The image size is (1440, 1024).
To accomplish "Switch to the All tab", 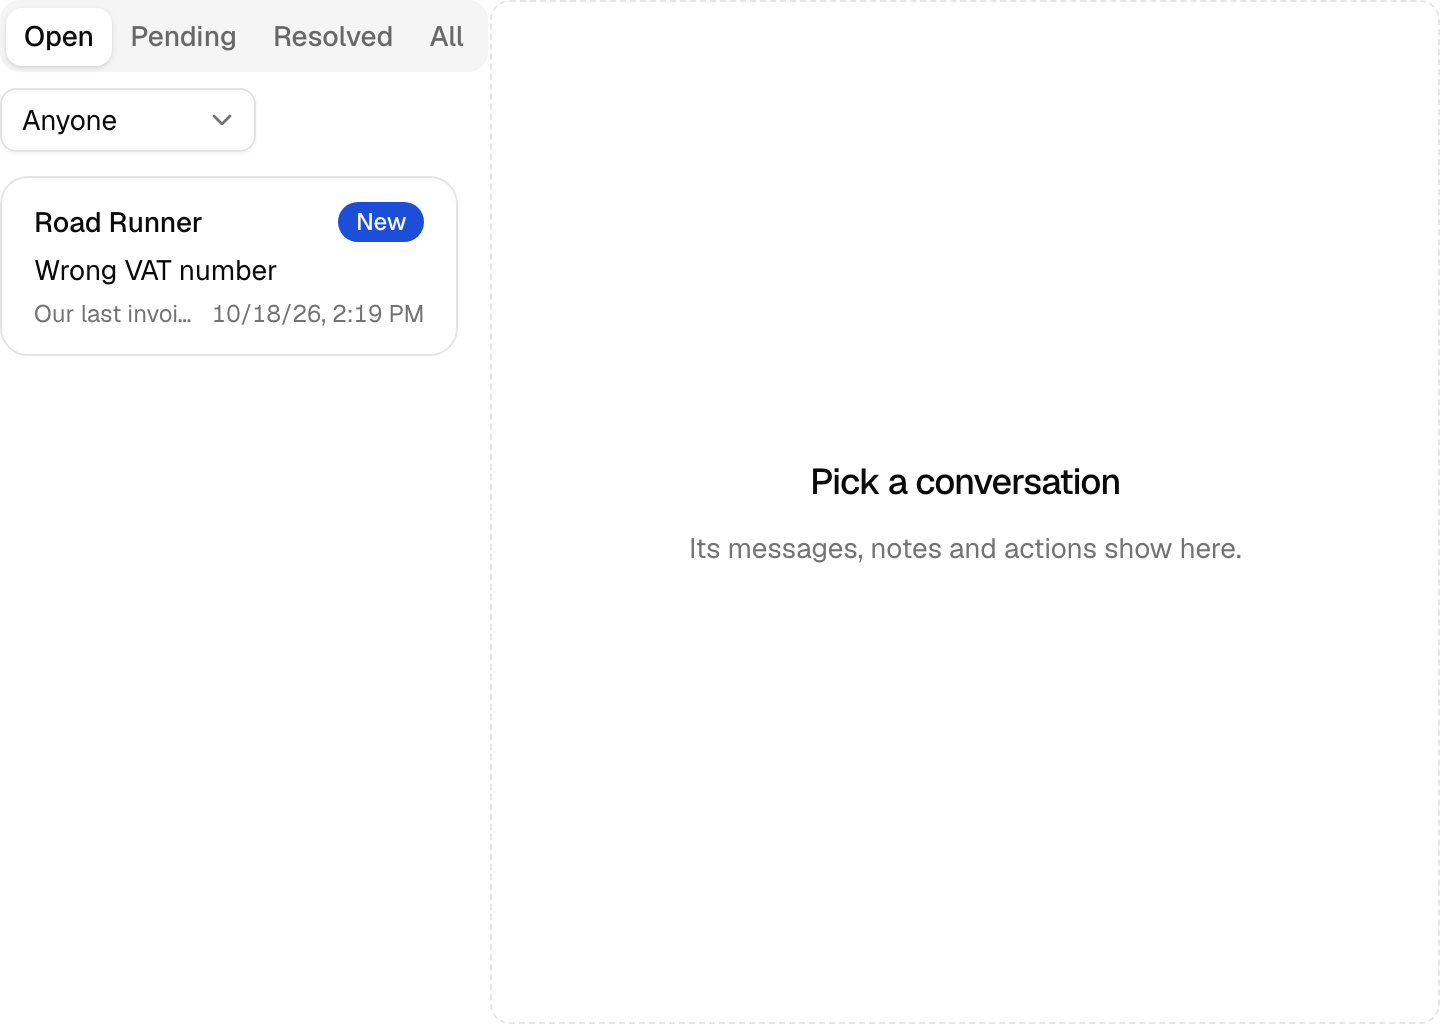I will coord(446,37).
